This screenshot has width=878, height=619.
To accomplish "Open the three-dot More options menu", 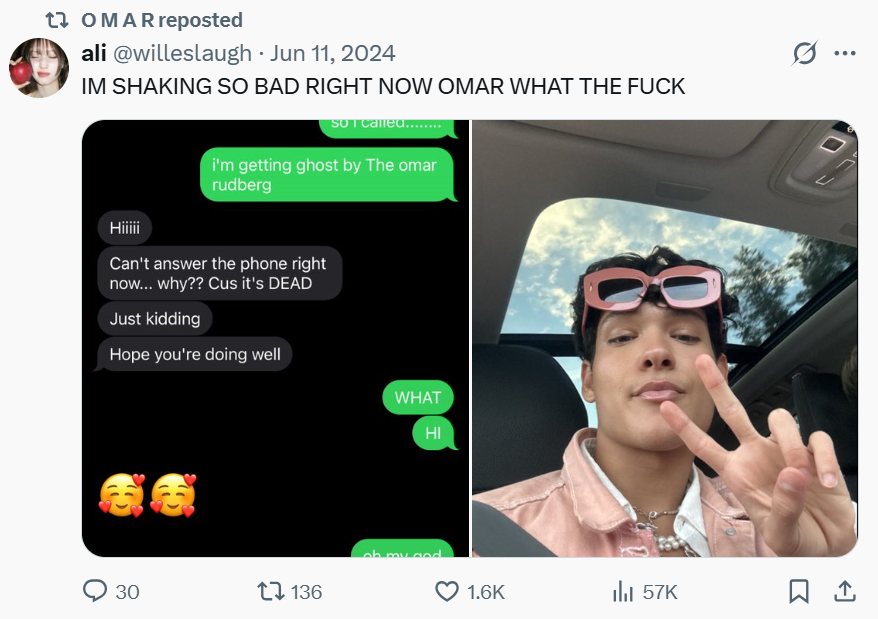I will 845,53.
